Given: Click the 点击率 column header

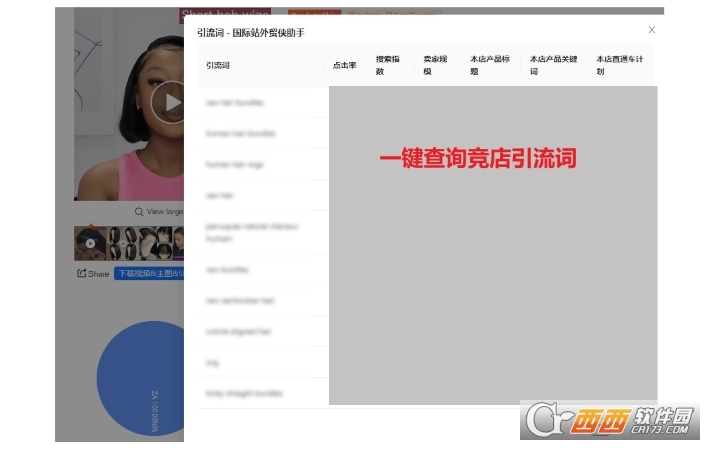Looking at the screenshot, I should [x=344, y=65].
